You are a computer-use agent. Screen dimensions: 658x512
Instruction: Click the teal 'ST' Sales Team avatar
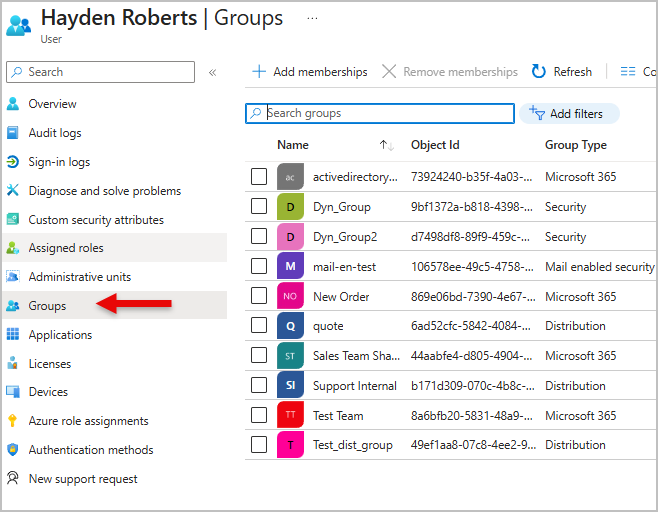click(290, 356)
